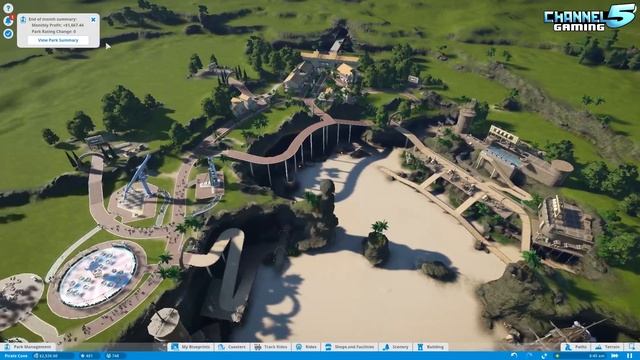Open the Track Rides tab
The height and width of the screenshot is (360, 640).
tap(271, 347)
